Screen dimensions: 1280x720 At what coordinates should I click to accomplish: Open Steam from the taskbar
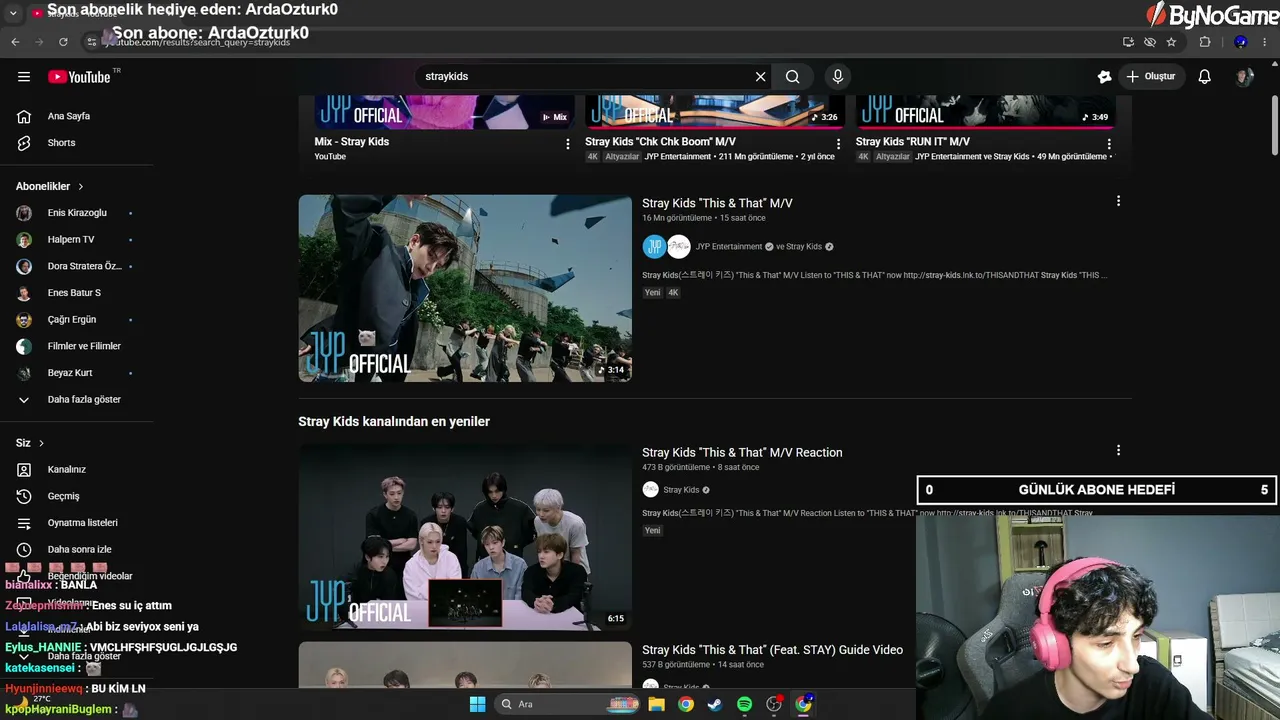[x=715, y=704]
